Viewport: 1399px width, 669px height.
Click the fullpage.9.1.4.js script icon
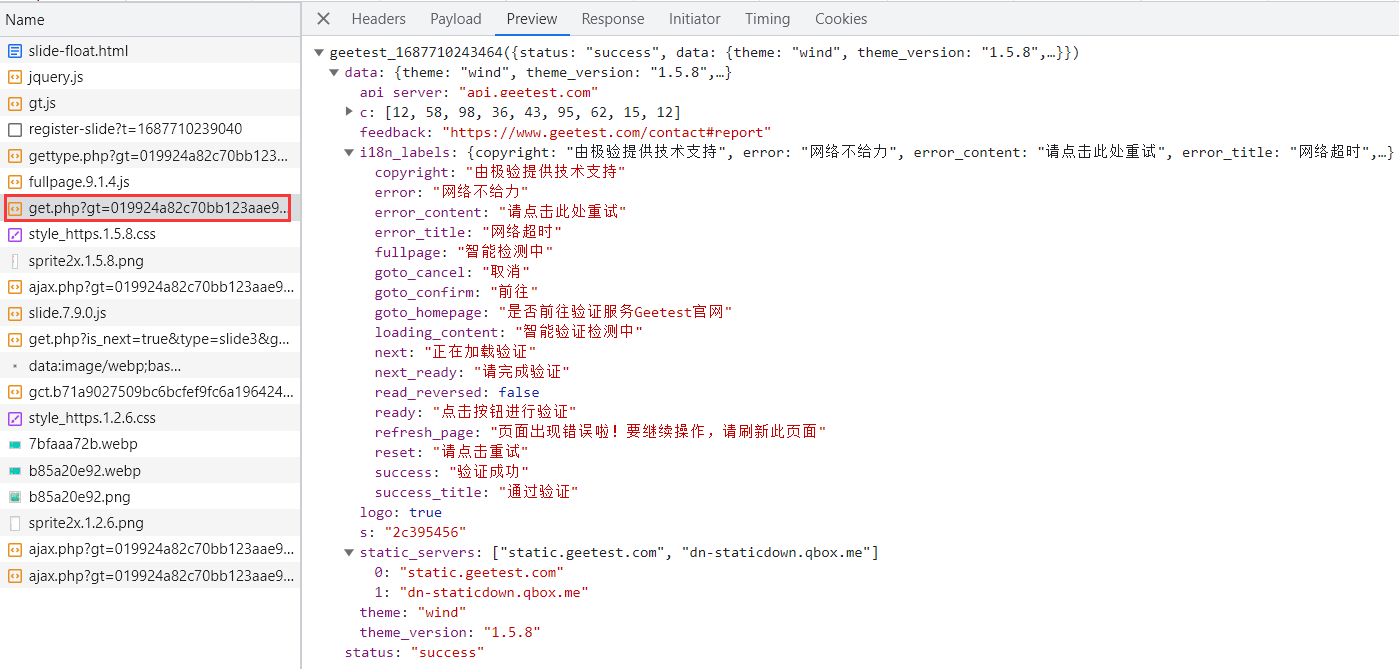click(15, 182)
